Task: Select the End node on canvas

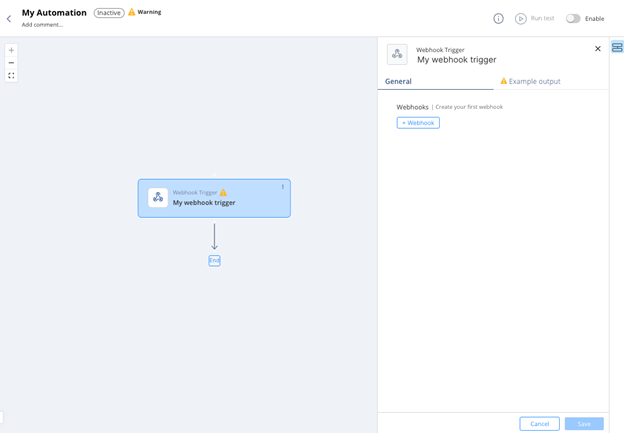Action: point(214,260)
